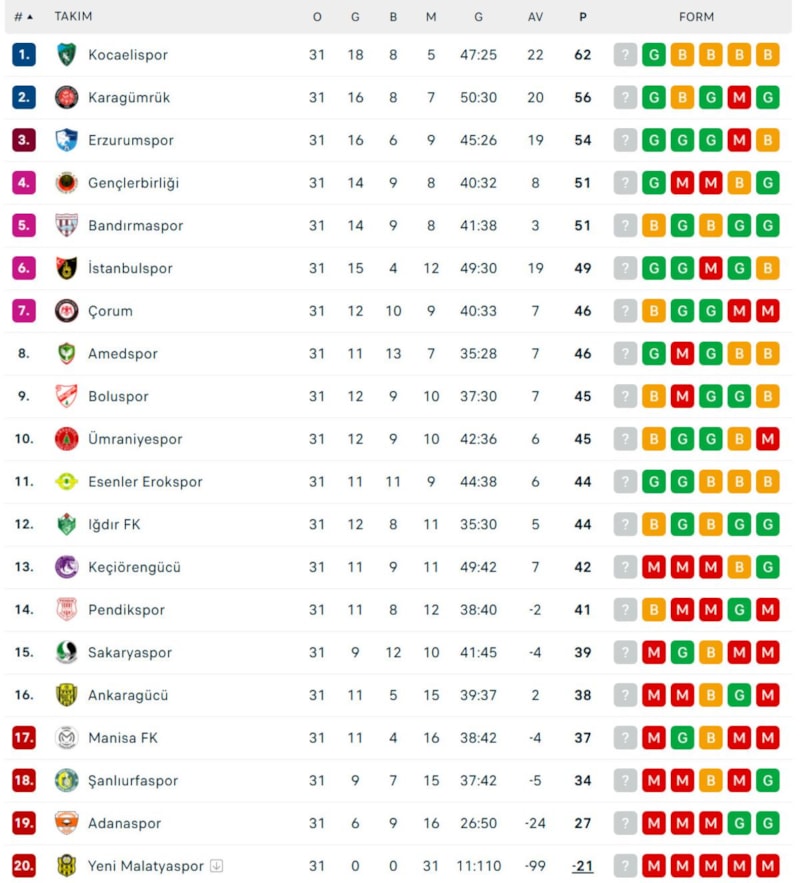Click the position 1 rank badge
Screen dimensions: 800x883
24,55
